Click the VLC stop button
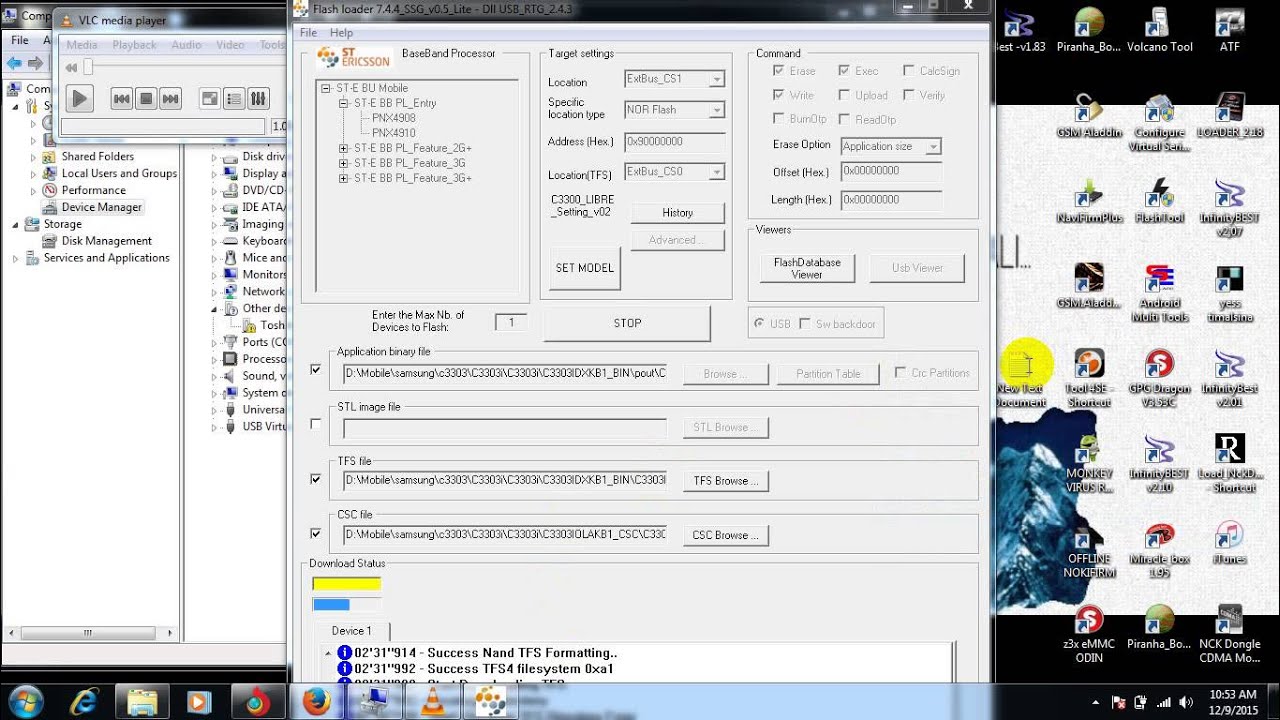The width and height of the screenshot is (1280, 720). 146,98
